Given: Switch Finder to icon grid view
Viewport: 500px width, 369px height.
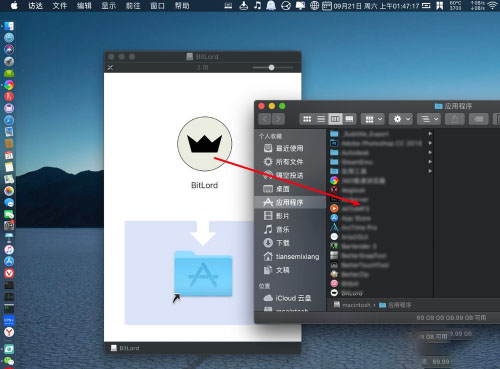Looking at the screenshot, I should point(307,119).
